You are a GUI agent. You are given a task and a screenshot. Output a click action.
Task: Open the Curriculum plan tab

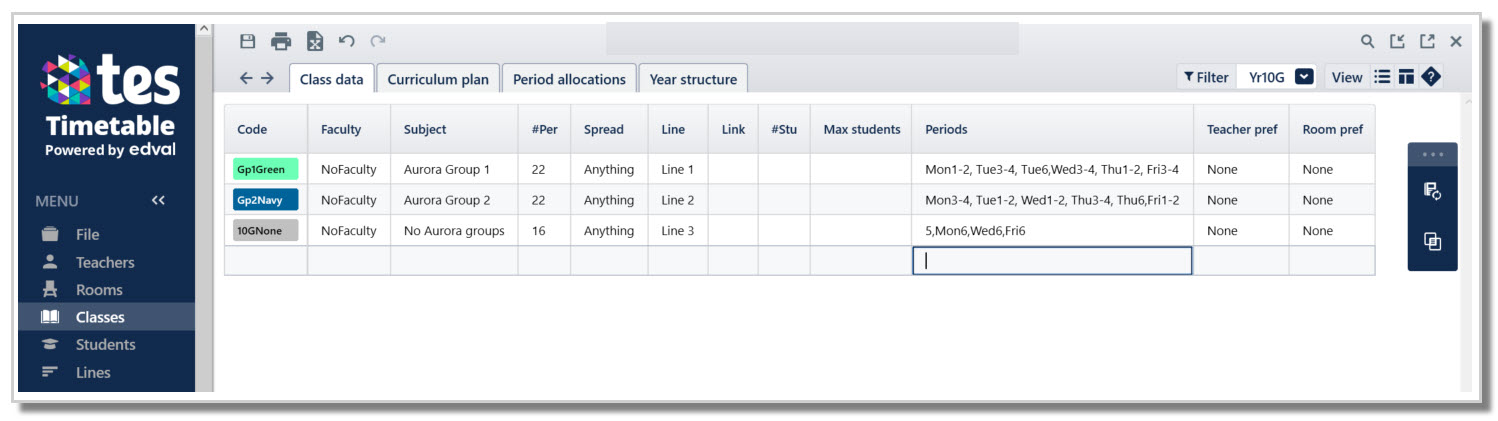point(438,79)
